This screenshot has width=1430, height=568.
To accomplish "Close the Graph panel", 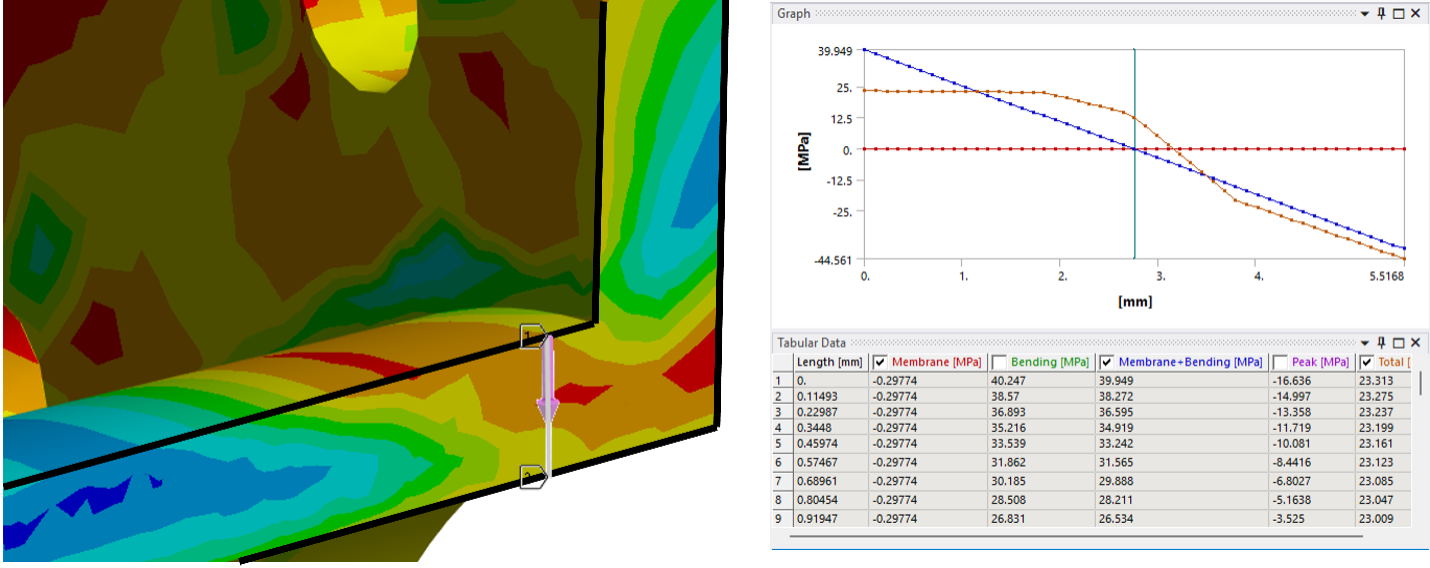I will click(1415, 14).
